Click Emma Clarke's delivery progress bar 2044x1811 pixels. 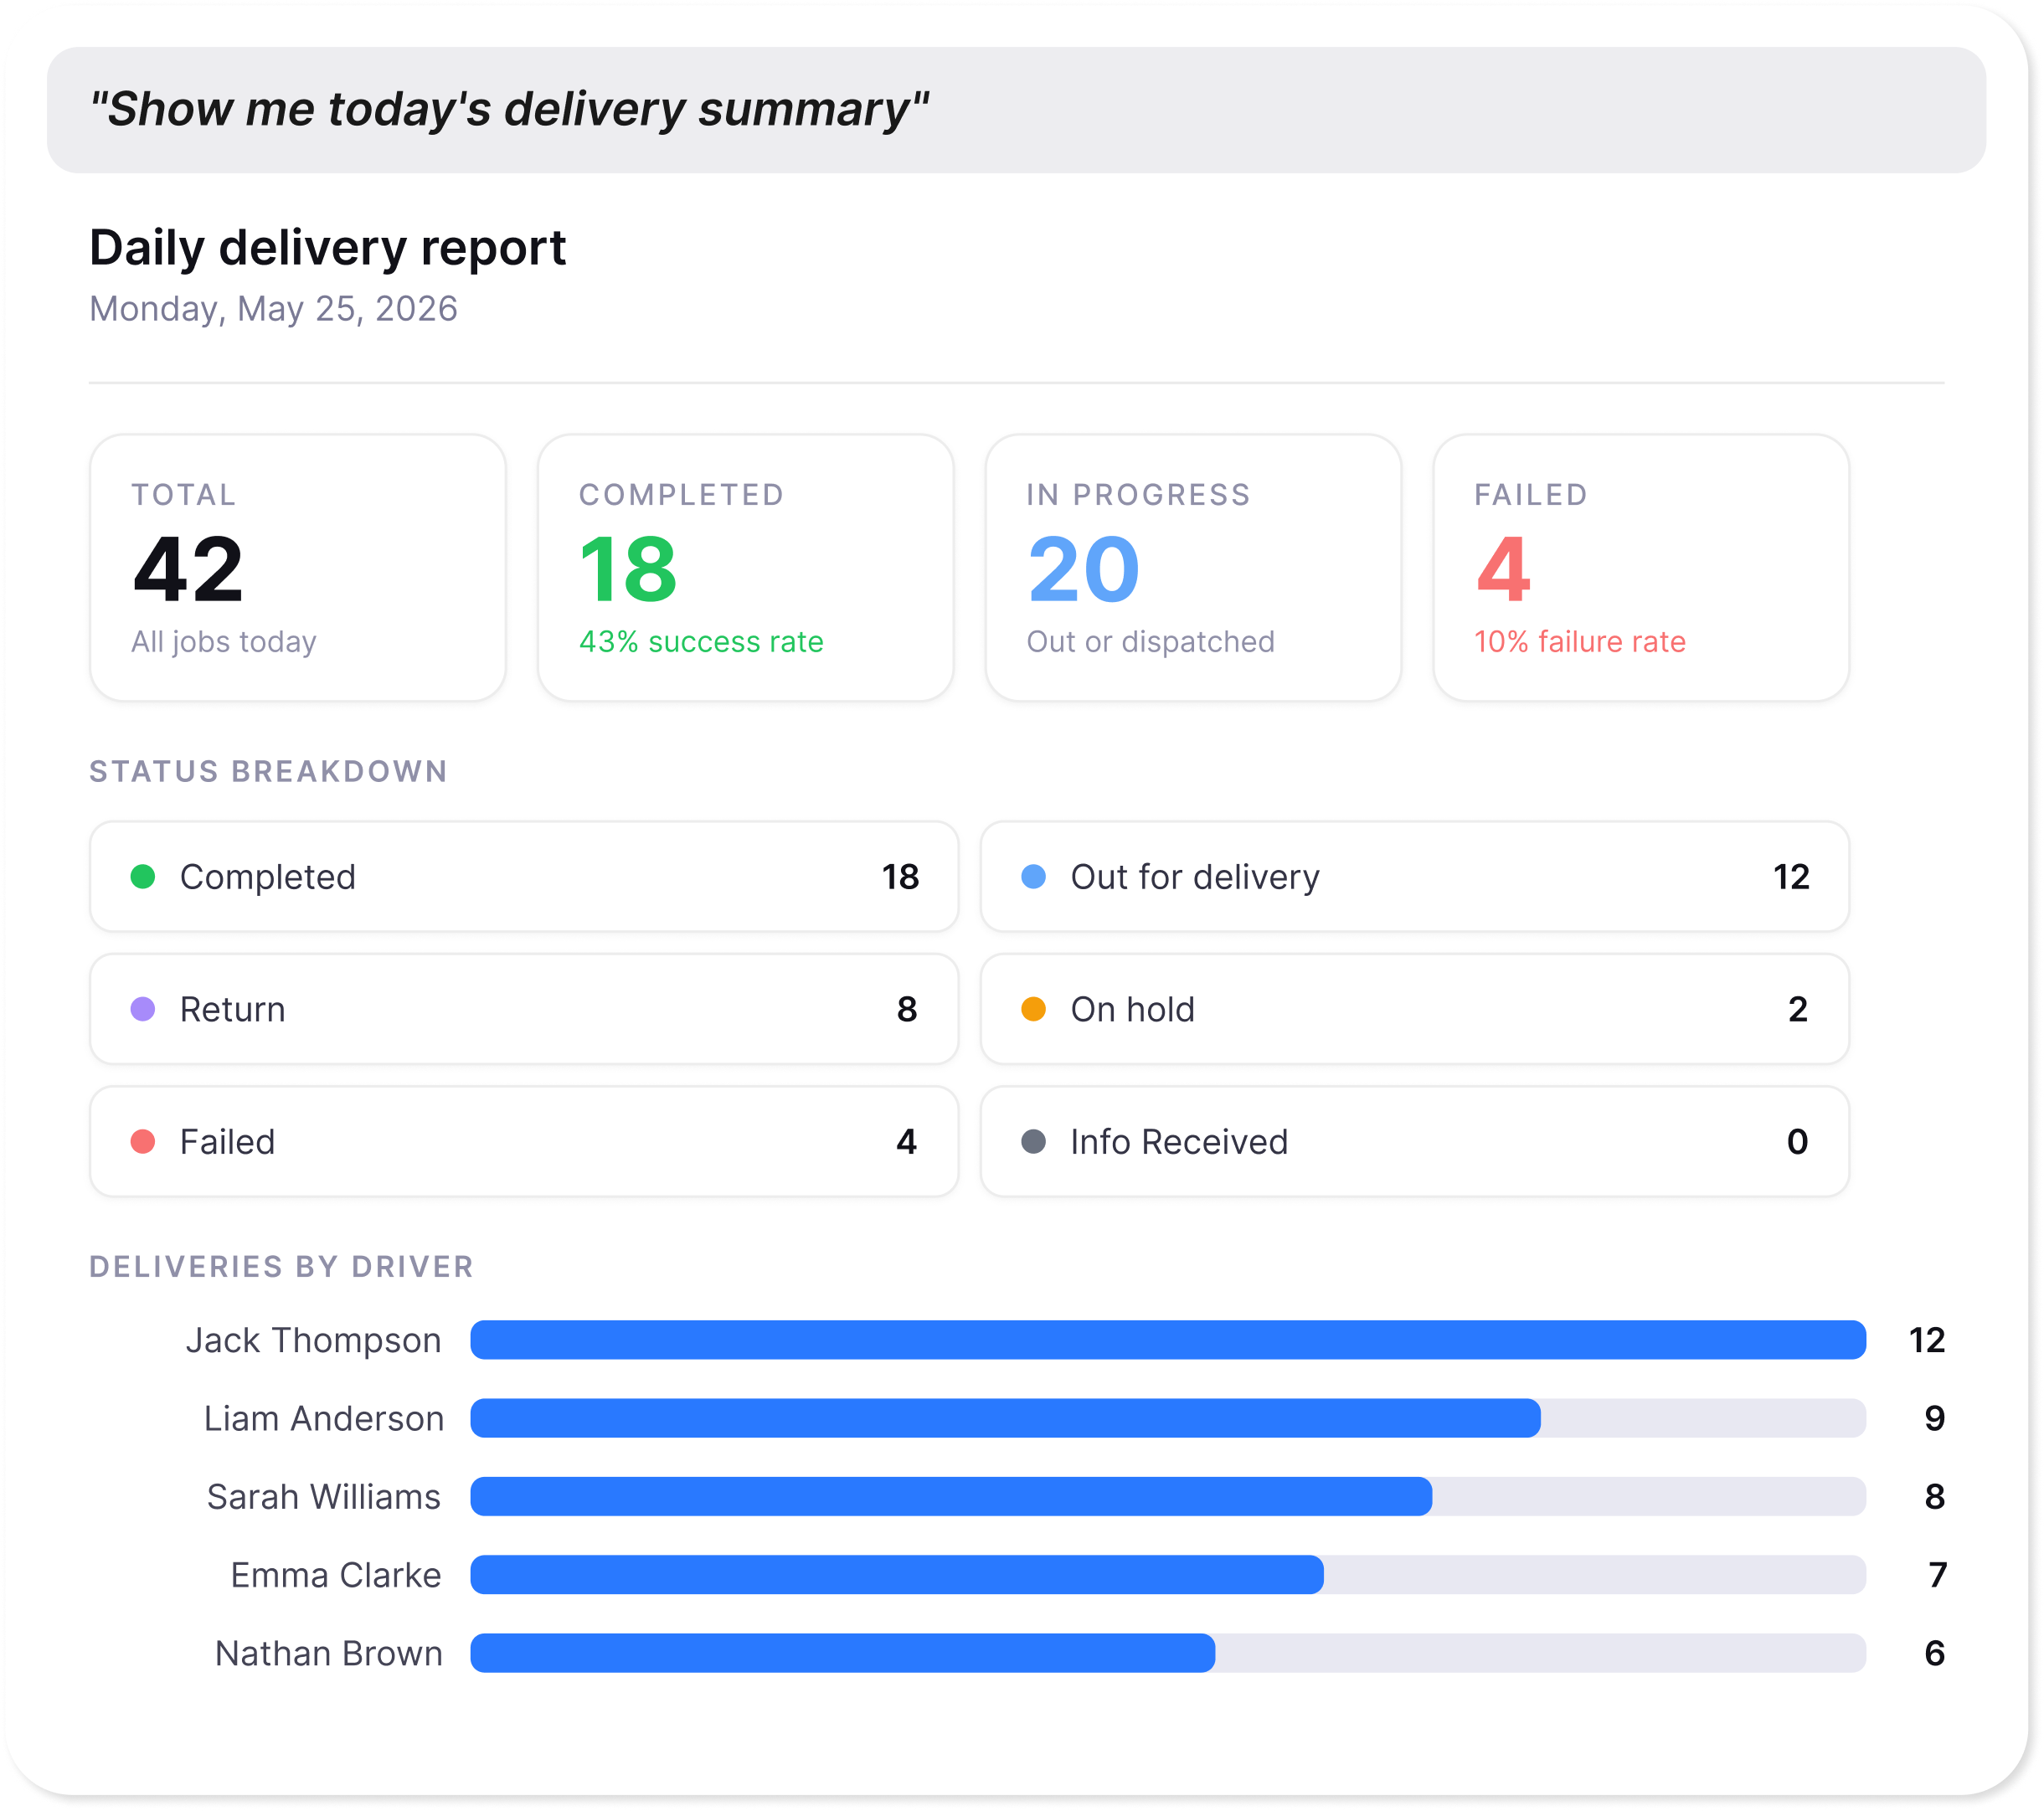1168,1575
